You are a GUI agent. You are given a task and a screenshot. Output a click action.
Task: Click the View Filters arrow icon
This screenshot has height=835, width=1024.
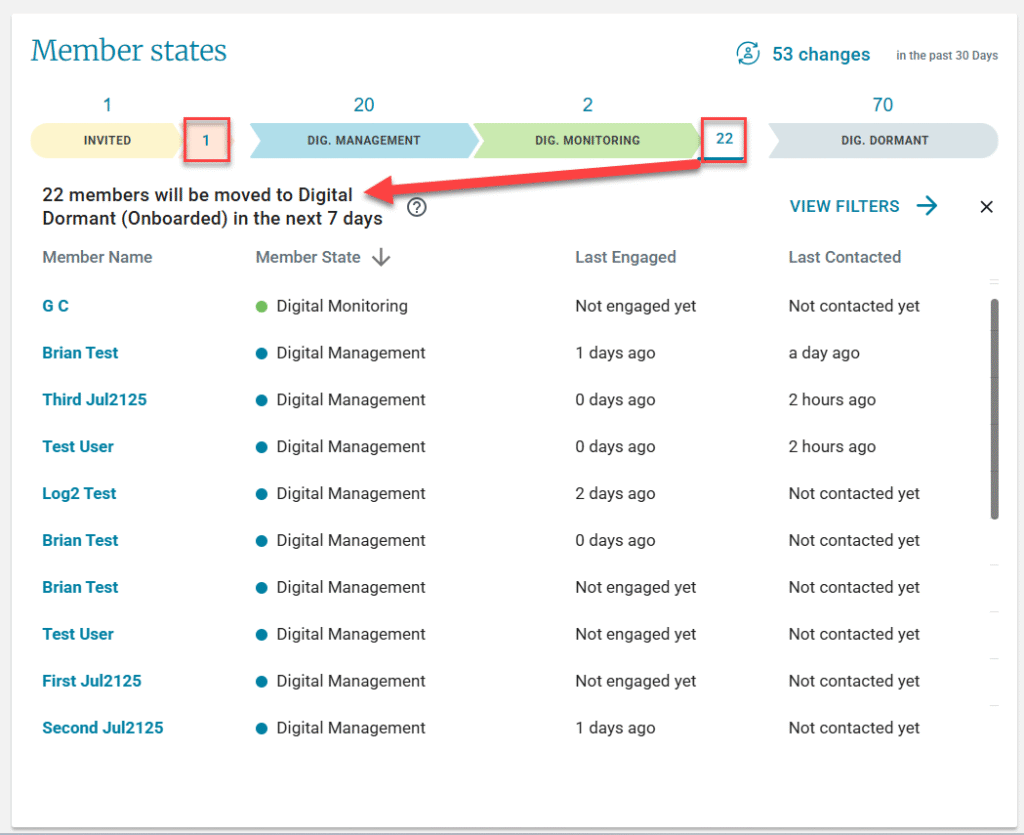(x=927, y=206)
